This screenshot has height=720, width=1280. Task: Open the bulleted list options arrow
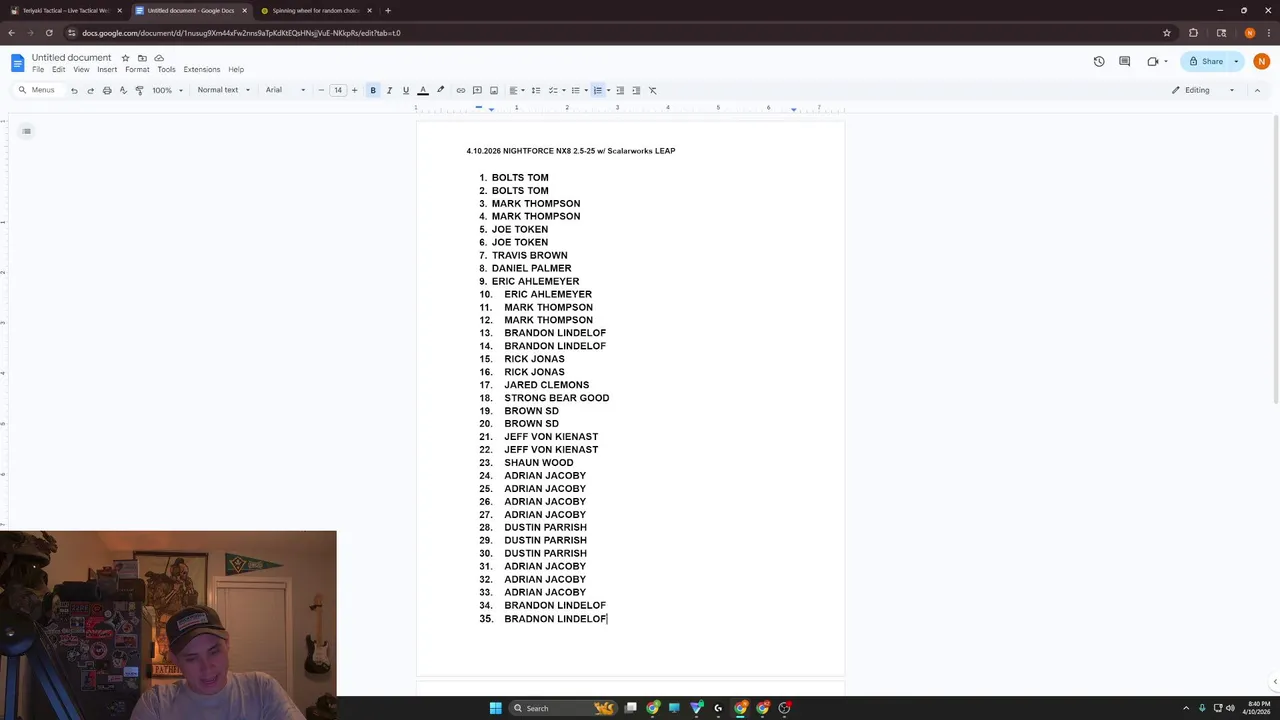[x=586, y=90]
